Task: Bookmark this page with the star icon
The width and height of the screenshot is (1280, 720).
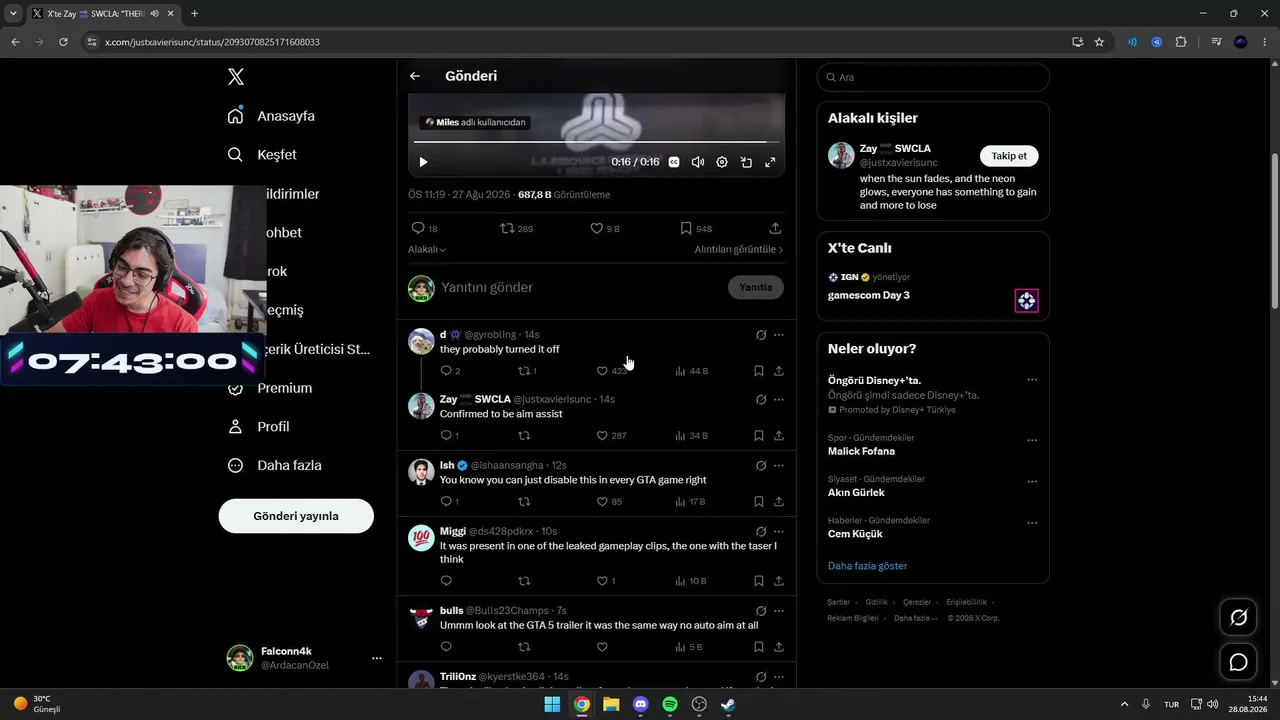Action: pyautogui.click(x=1099, y=42)
